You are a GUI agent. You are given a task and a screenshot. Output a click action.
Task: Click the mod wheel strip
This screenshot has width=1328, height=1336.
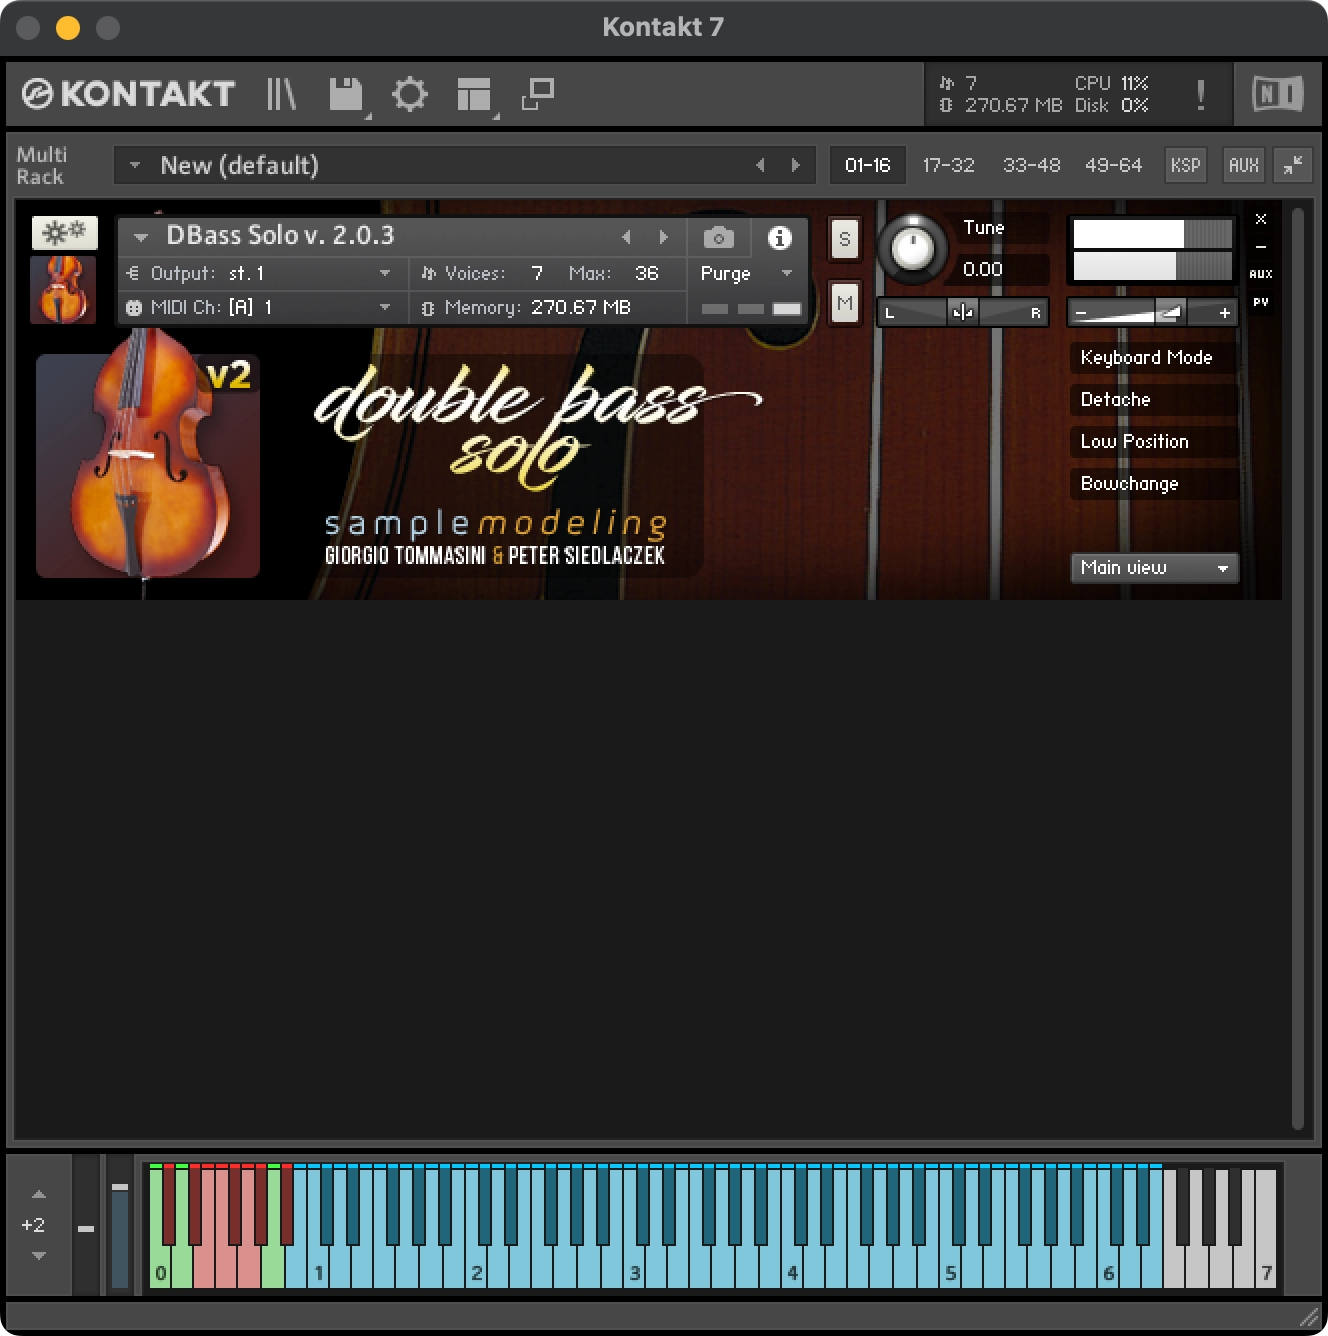(x=120, y=1226)
